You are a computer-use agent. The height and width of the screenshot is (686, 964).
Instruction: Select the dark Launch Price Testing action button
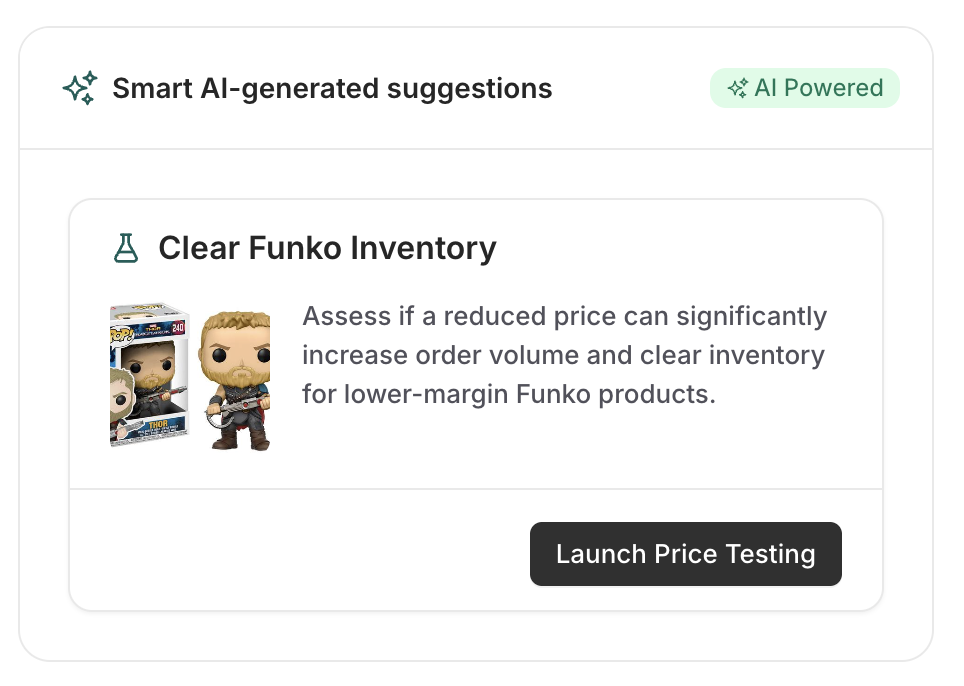tap(686, 554)
